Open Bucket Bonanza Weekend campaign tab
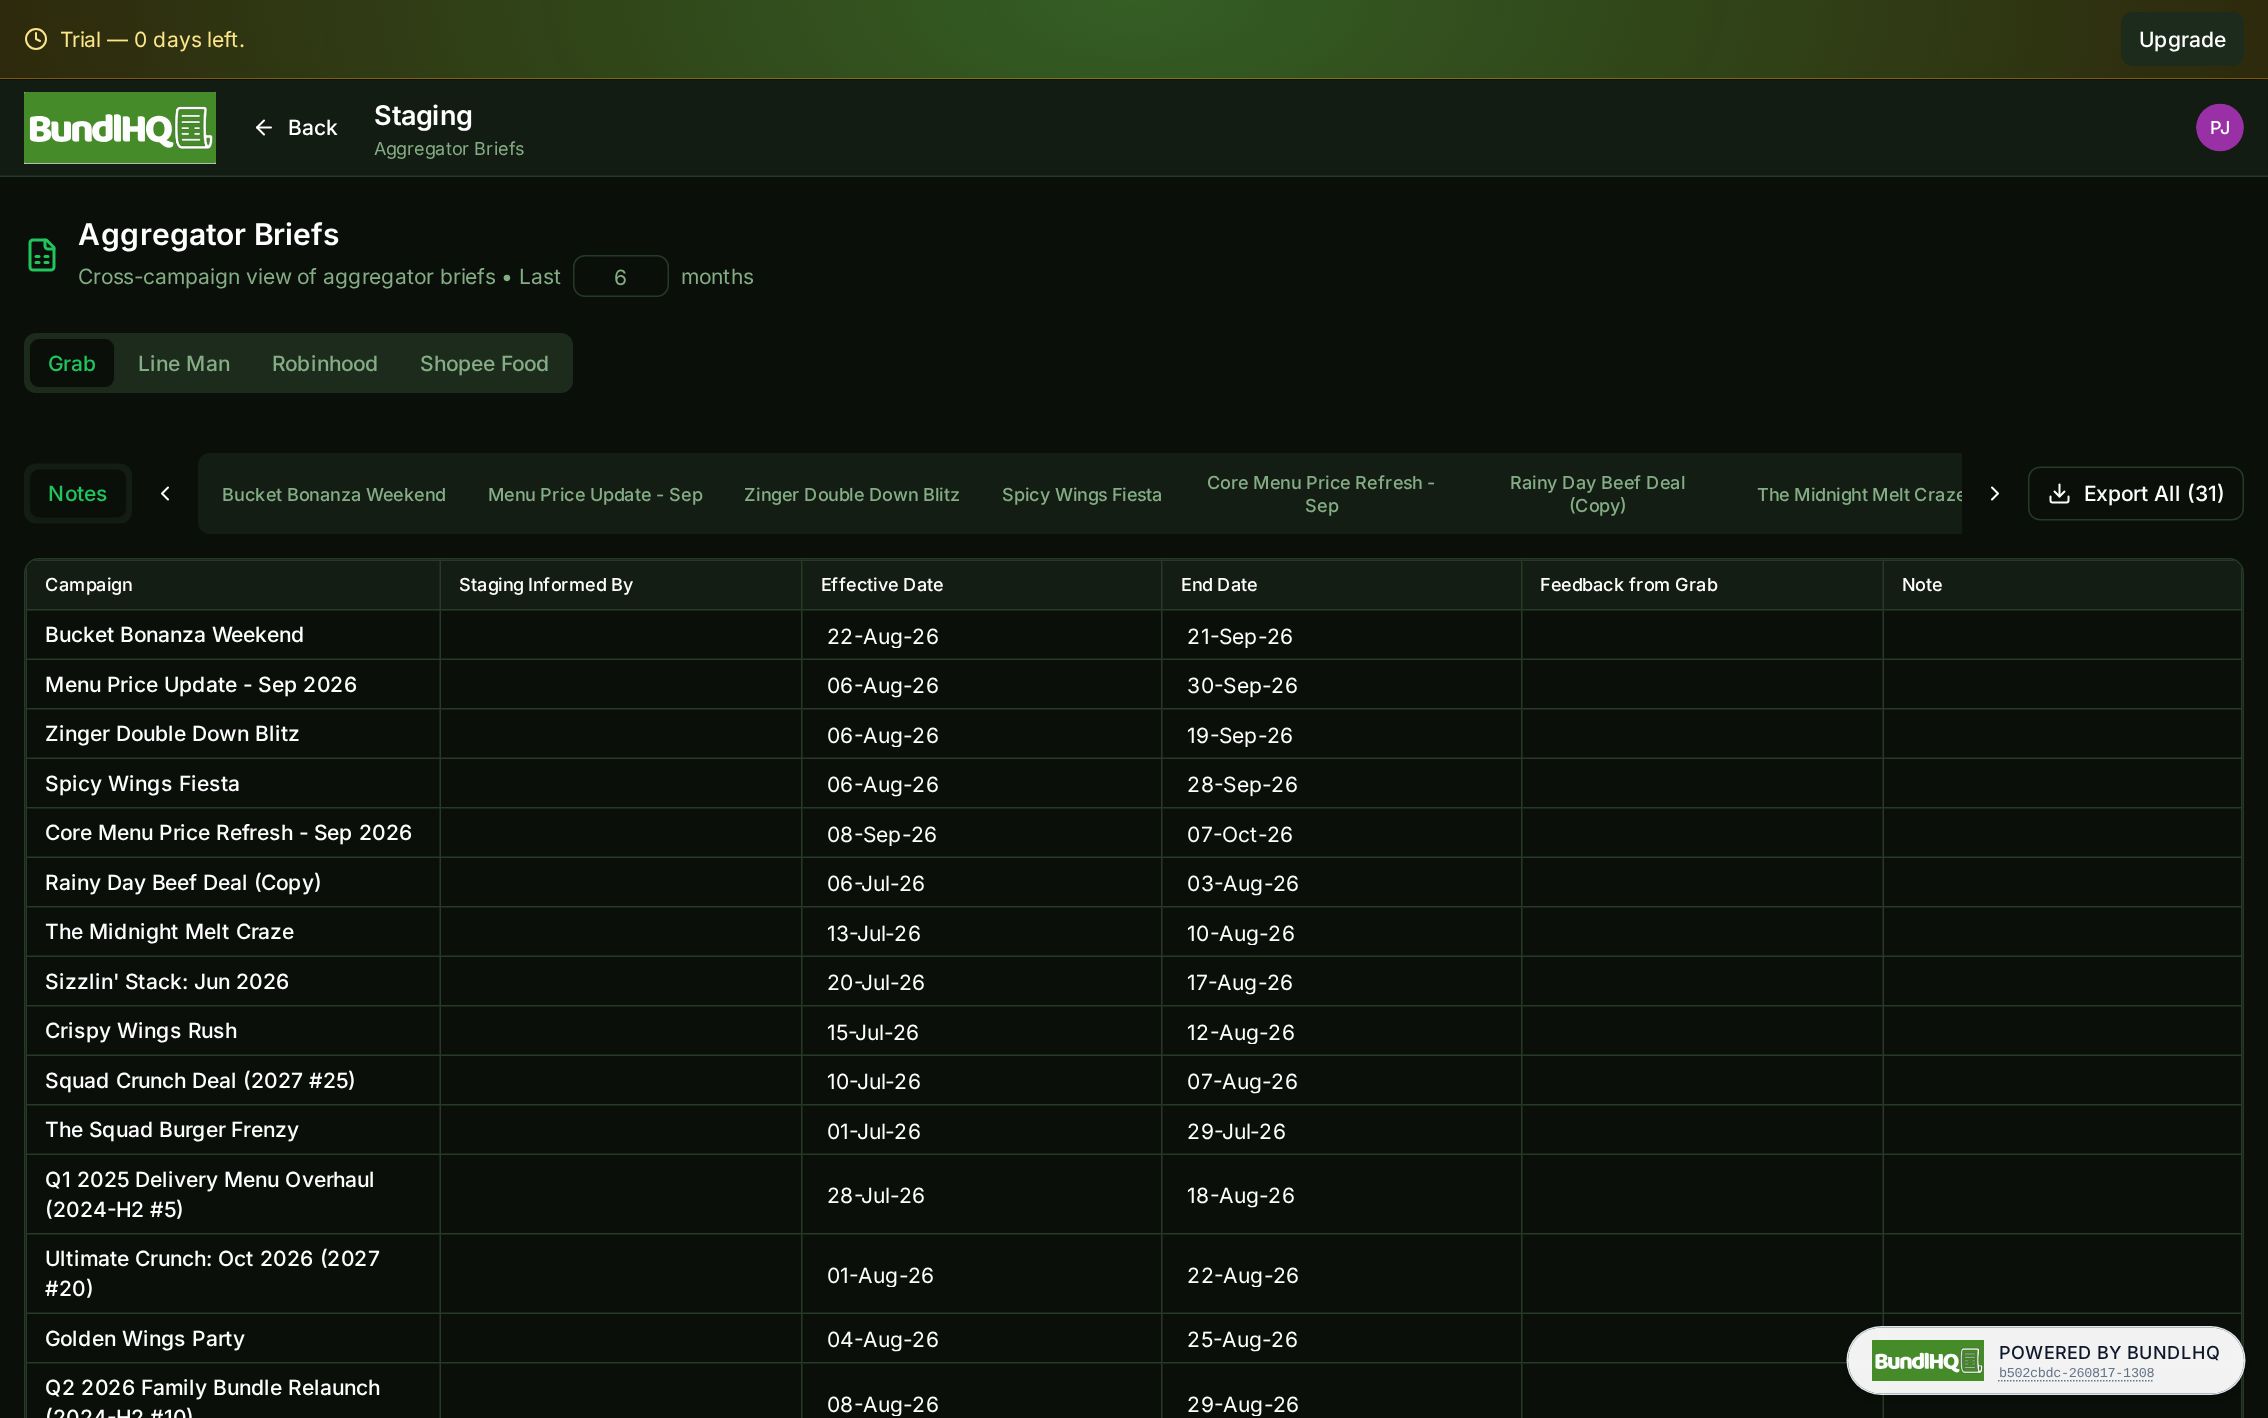 [x=334, y=494]
